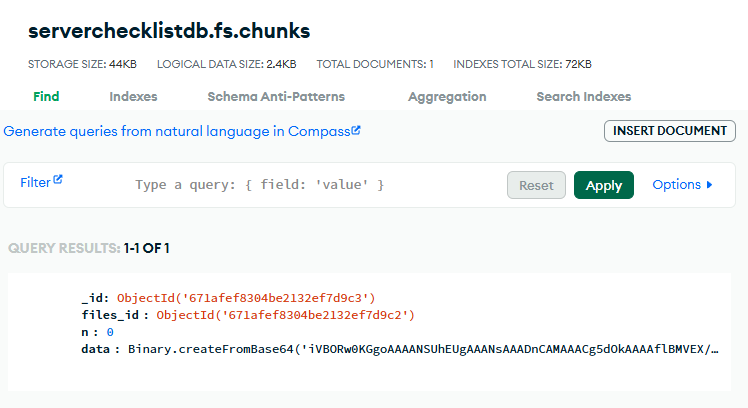Screen dimensions: 748x408
Task: Open the Schema Anti-Patterns tab
Action: (276, 96)
